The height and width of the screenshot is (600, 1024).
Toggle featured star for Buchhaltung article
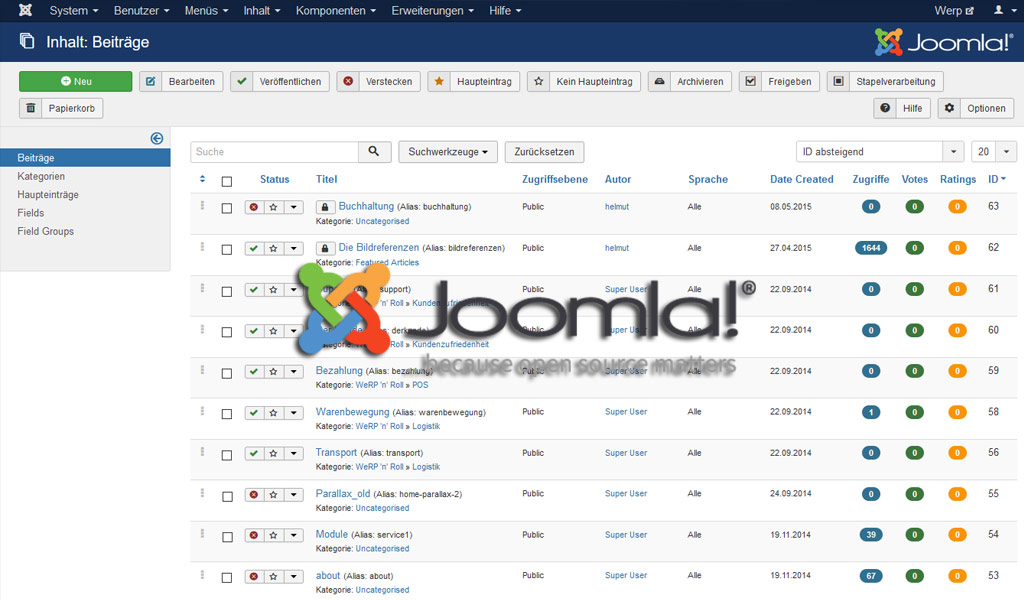(x=273, y=208)
